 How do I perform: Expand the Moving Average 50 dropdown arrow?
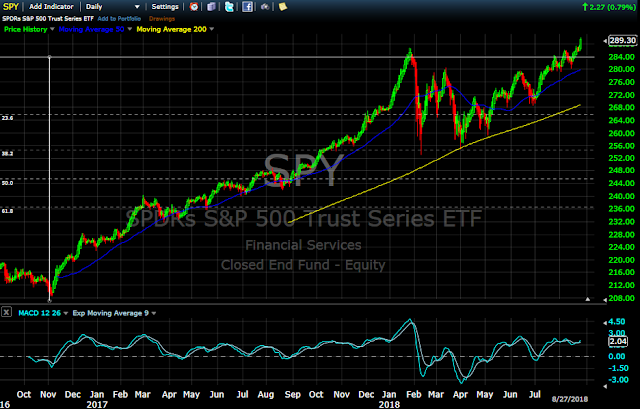pyautogui.click(x=129, y=29)
